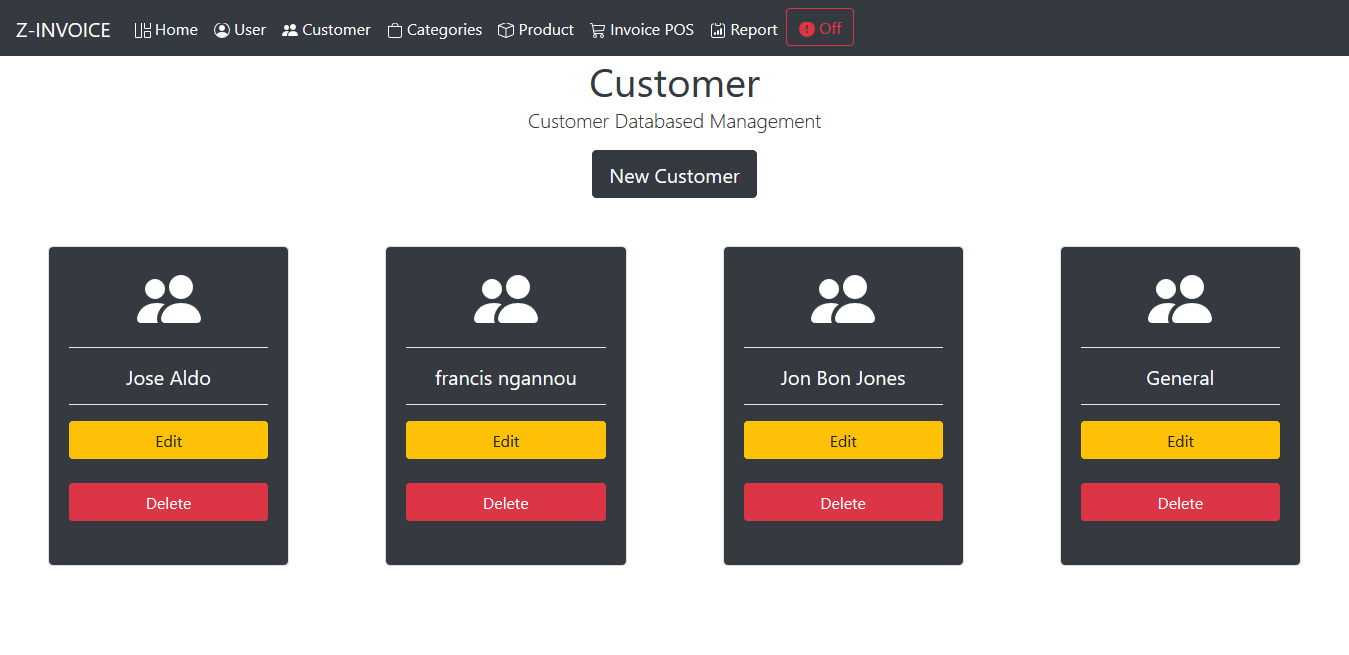This screenshot has width=1349, height=655.
Task: Click the red Off button
Action: 820,27
